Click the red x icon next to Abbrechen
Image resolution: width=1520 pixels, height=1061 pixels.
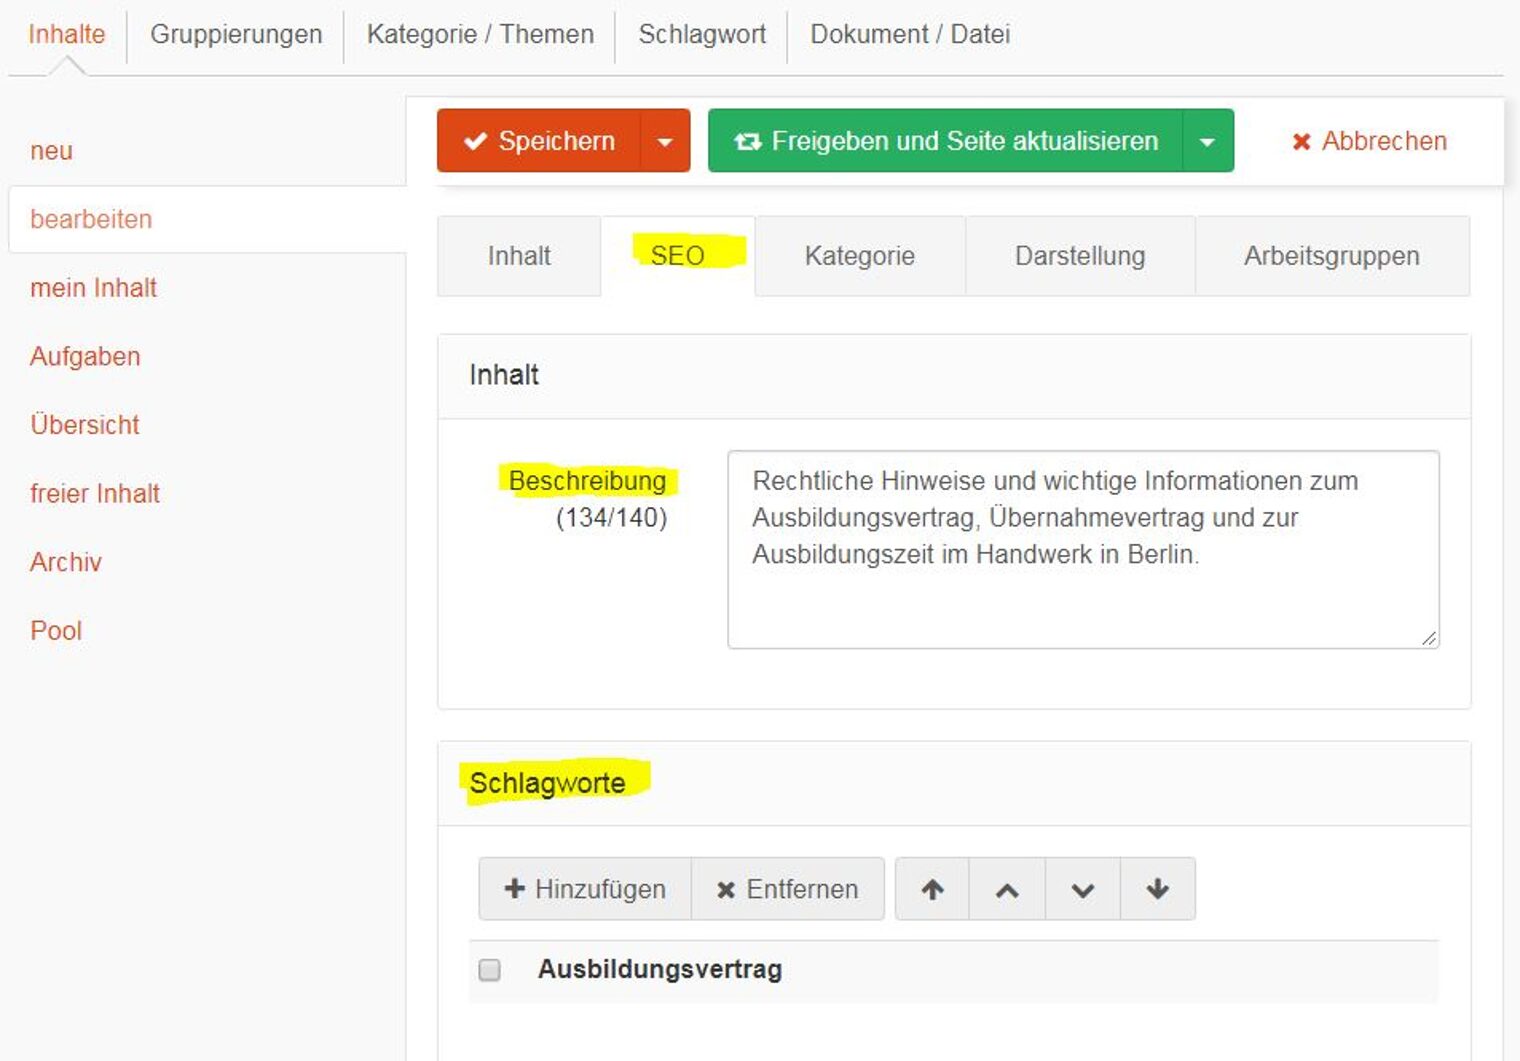coord(1301,141)
